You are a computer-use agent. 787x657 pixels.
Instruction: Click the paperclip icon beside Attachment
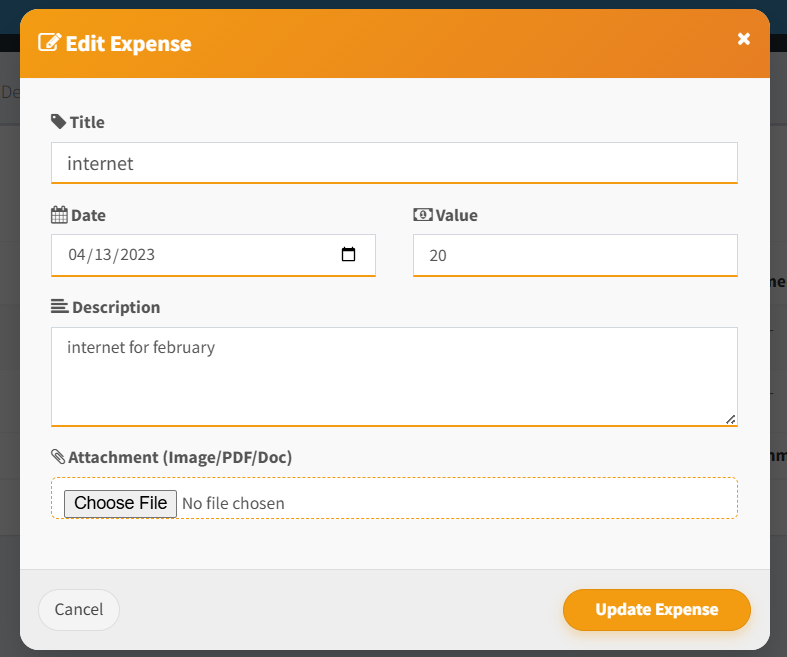pos(58,457)
